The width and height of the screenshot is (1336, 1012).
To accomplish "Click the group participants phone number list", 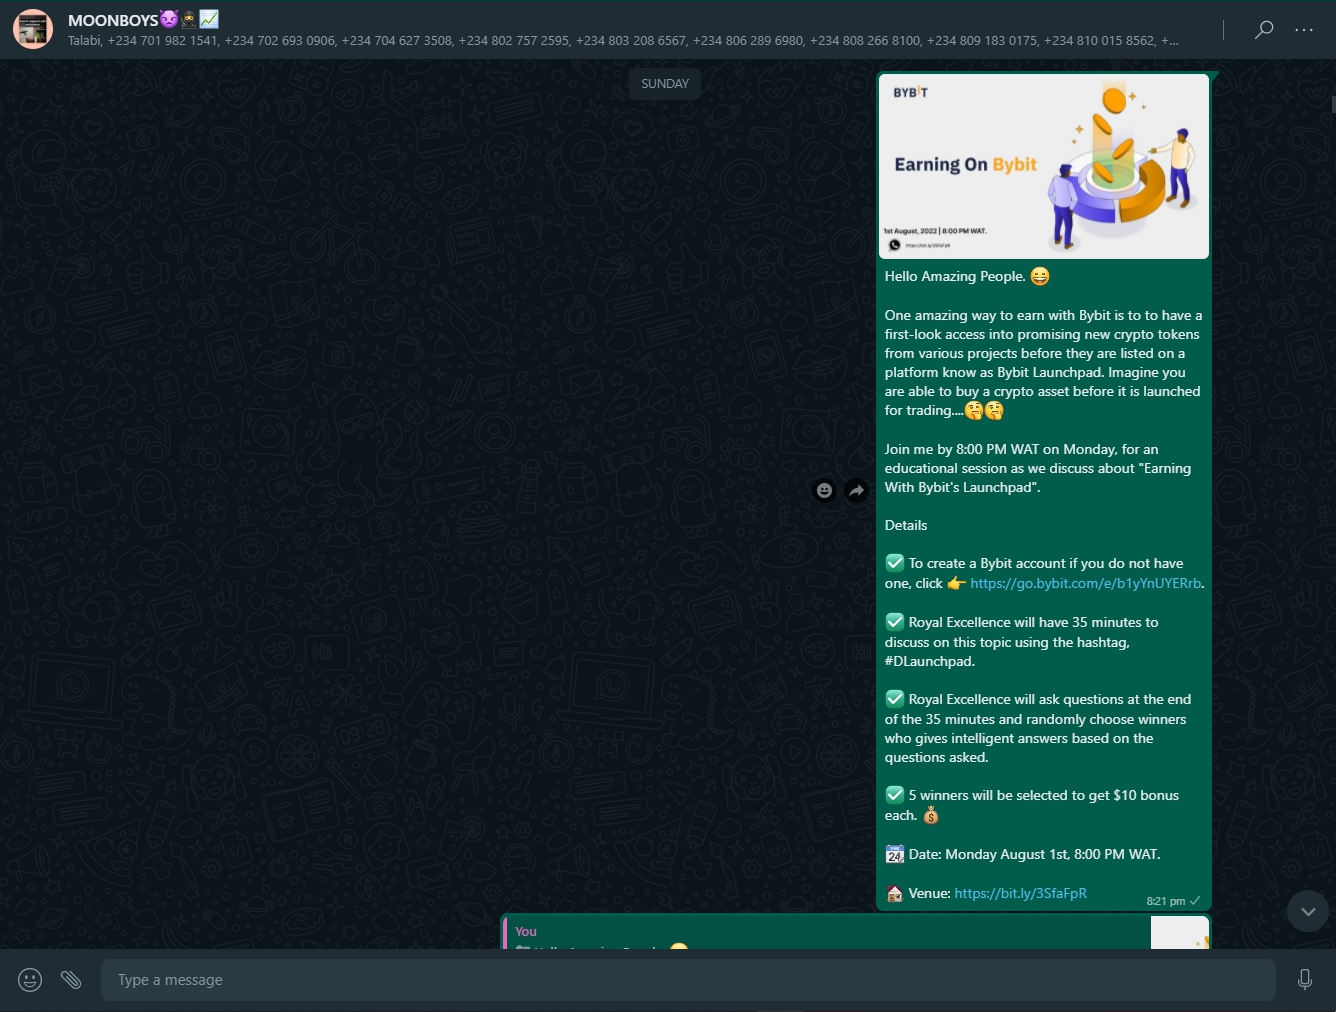I will (623, 41).
